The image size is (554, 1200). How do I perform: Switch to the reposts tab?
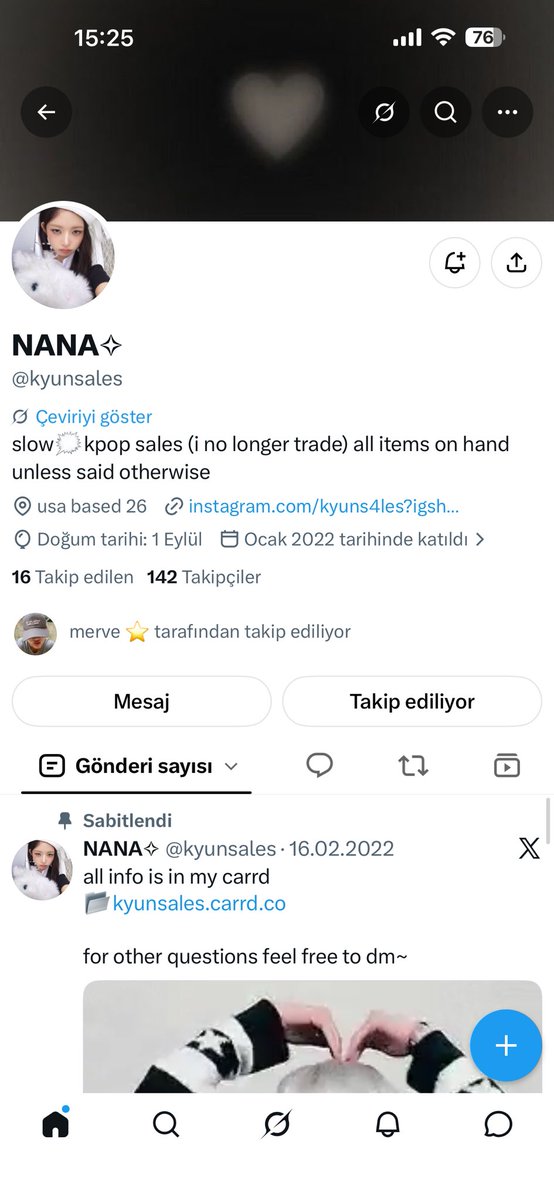(413, 766)
